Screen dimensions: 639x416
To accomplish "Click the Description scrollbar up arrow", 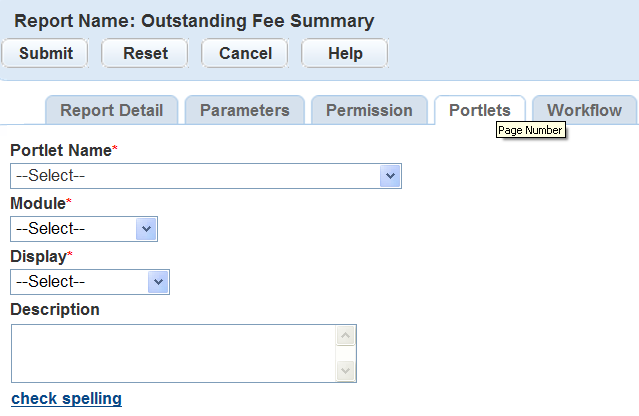I will (x=345, y=336).
